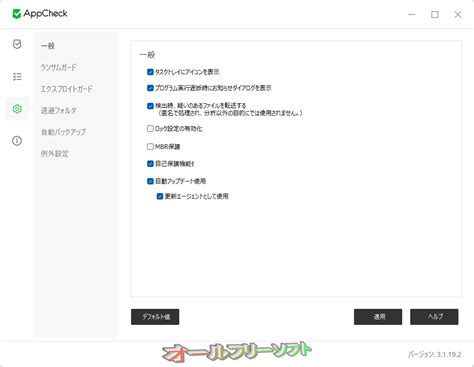Open 自動バックアップ settings category
This screenshot has width=474, height=367.
point(63,132)
